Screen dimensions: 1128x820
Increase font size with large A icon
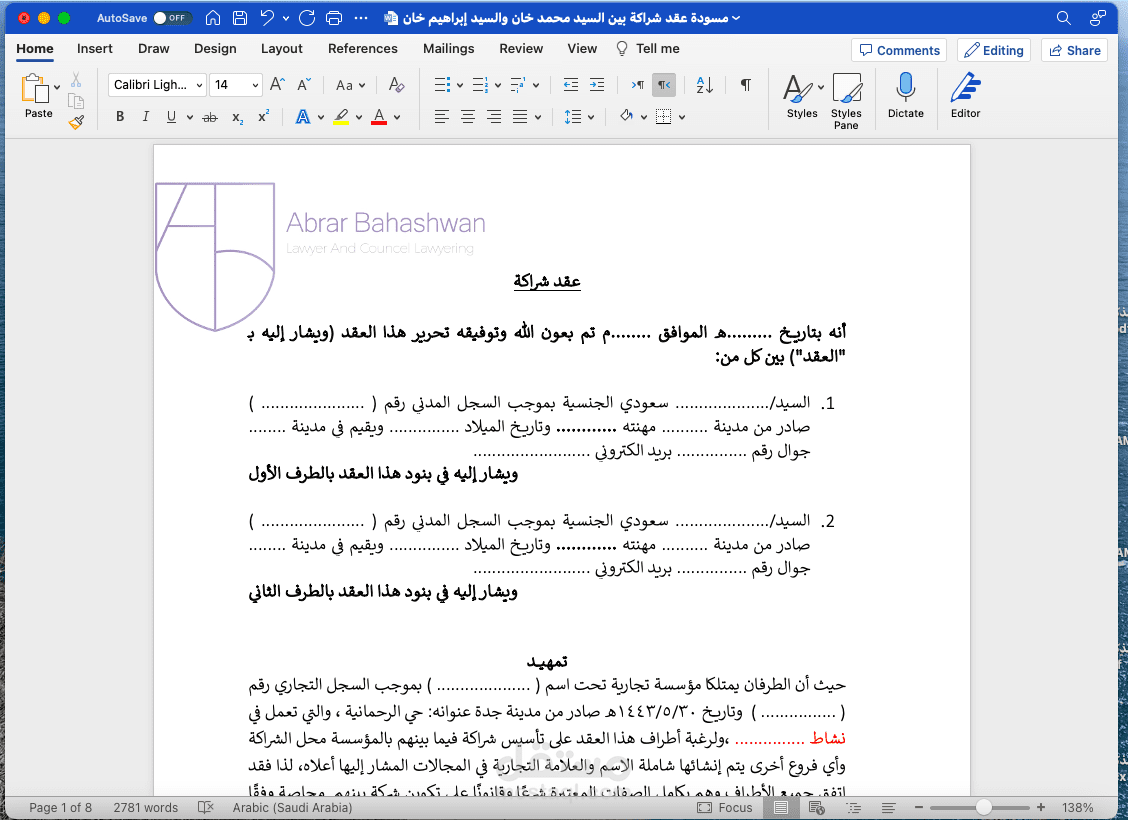(x=278, y=85)
